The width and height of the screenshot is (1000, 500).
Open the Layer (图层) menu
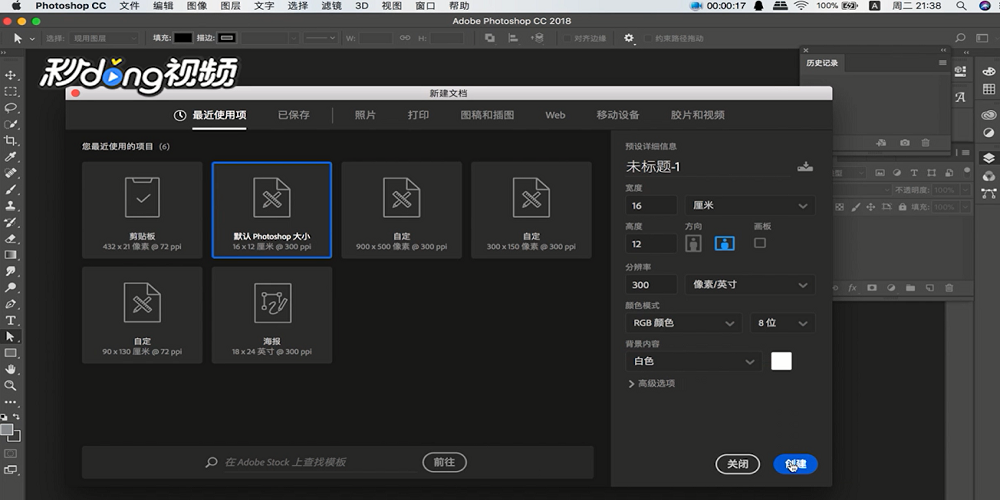coord(230,6)
